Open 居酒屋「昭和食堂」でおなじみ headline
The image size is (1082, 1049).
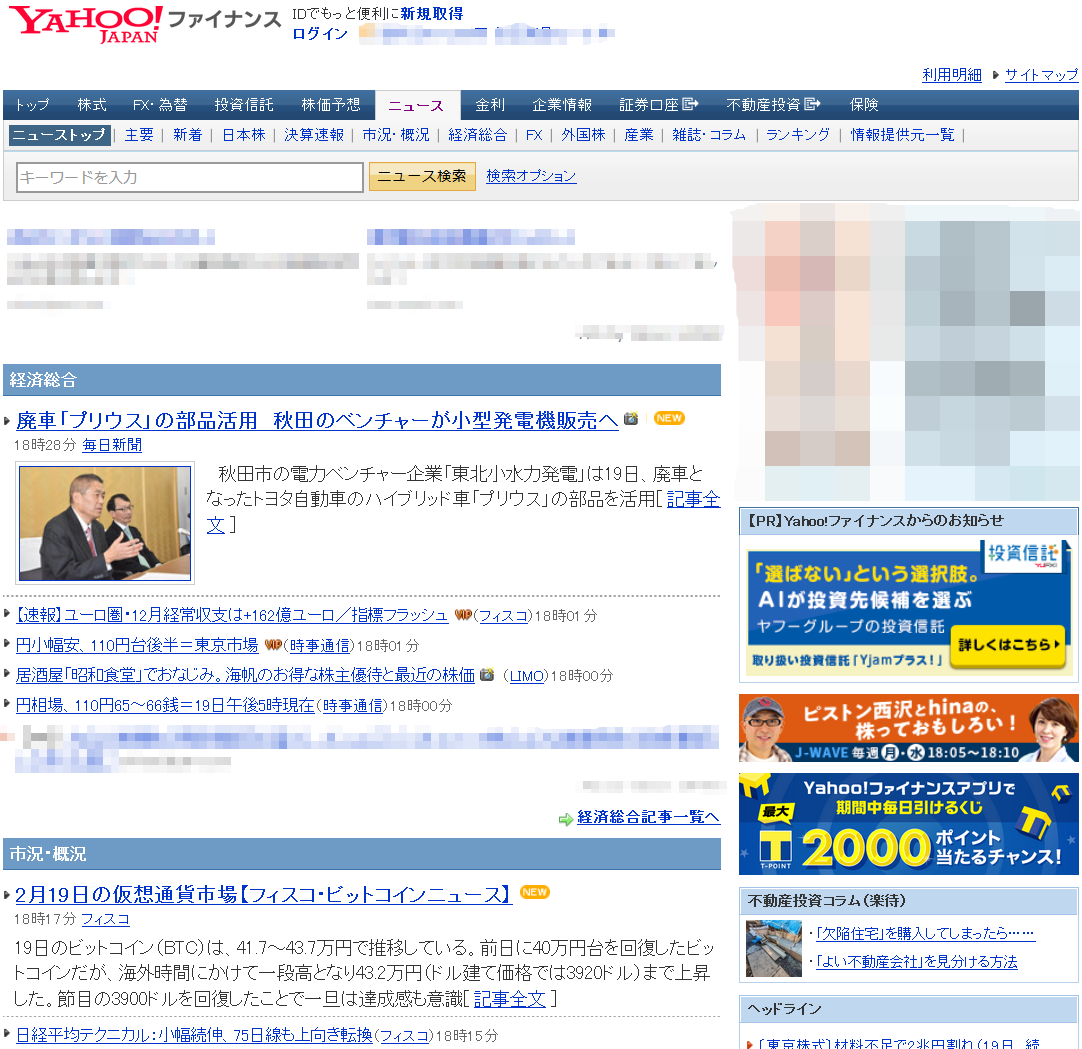click(245, 674)
